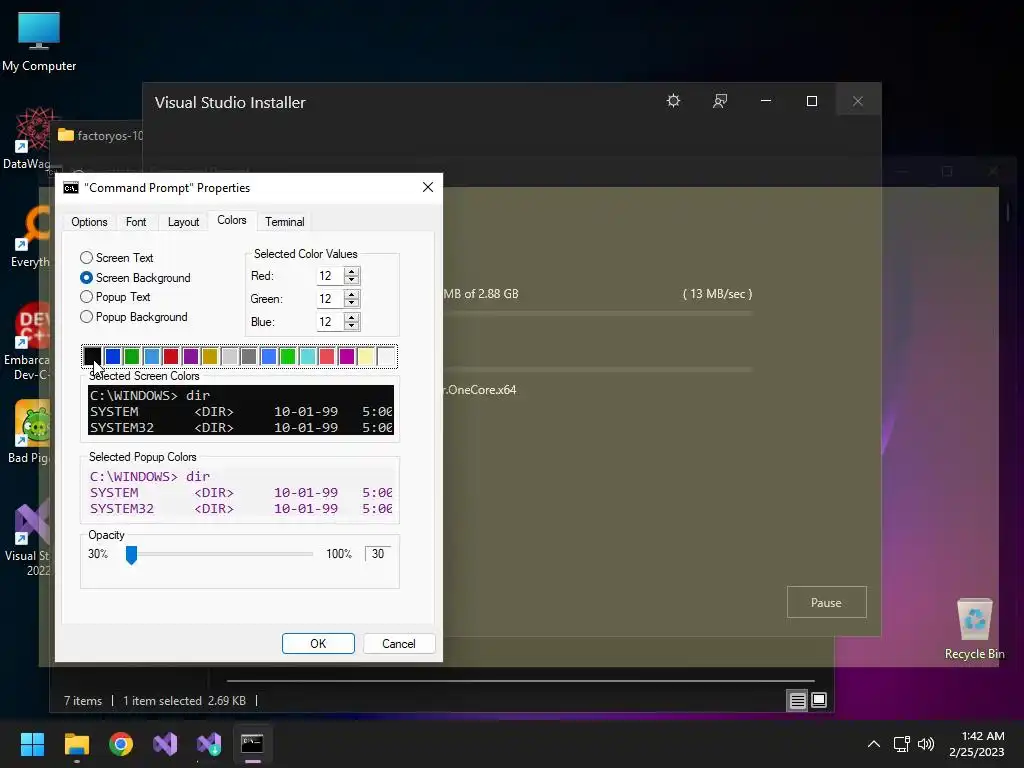
Task: Expand the hidden system tray icons chevron
Action: [873, 744]
